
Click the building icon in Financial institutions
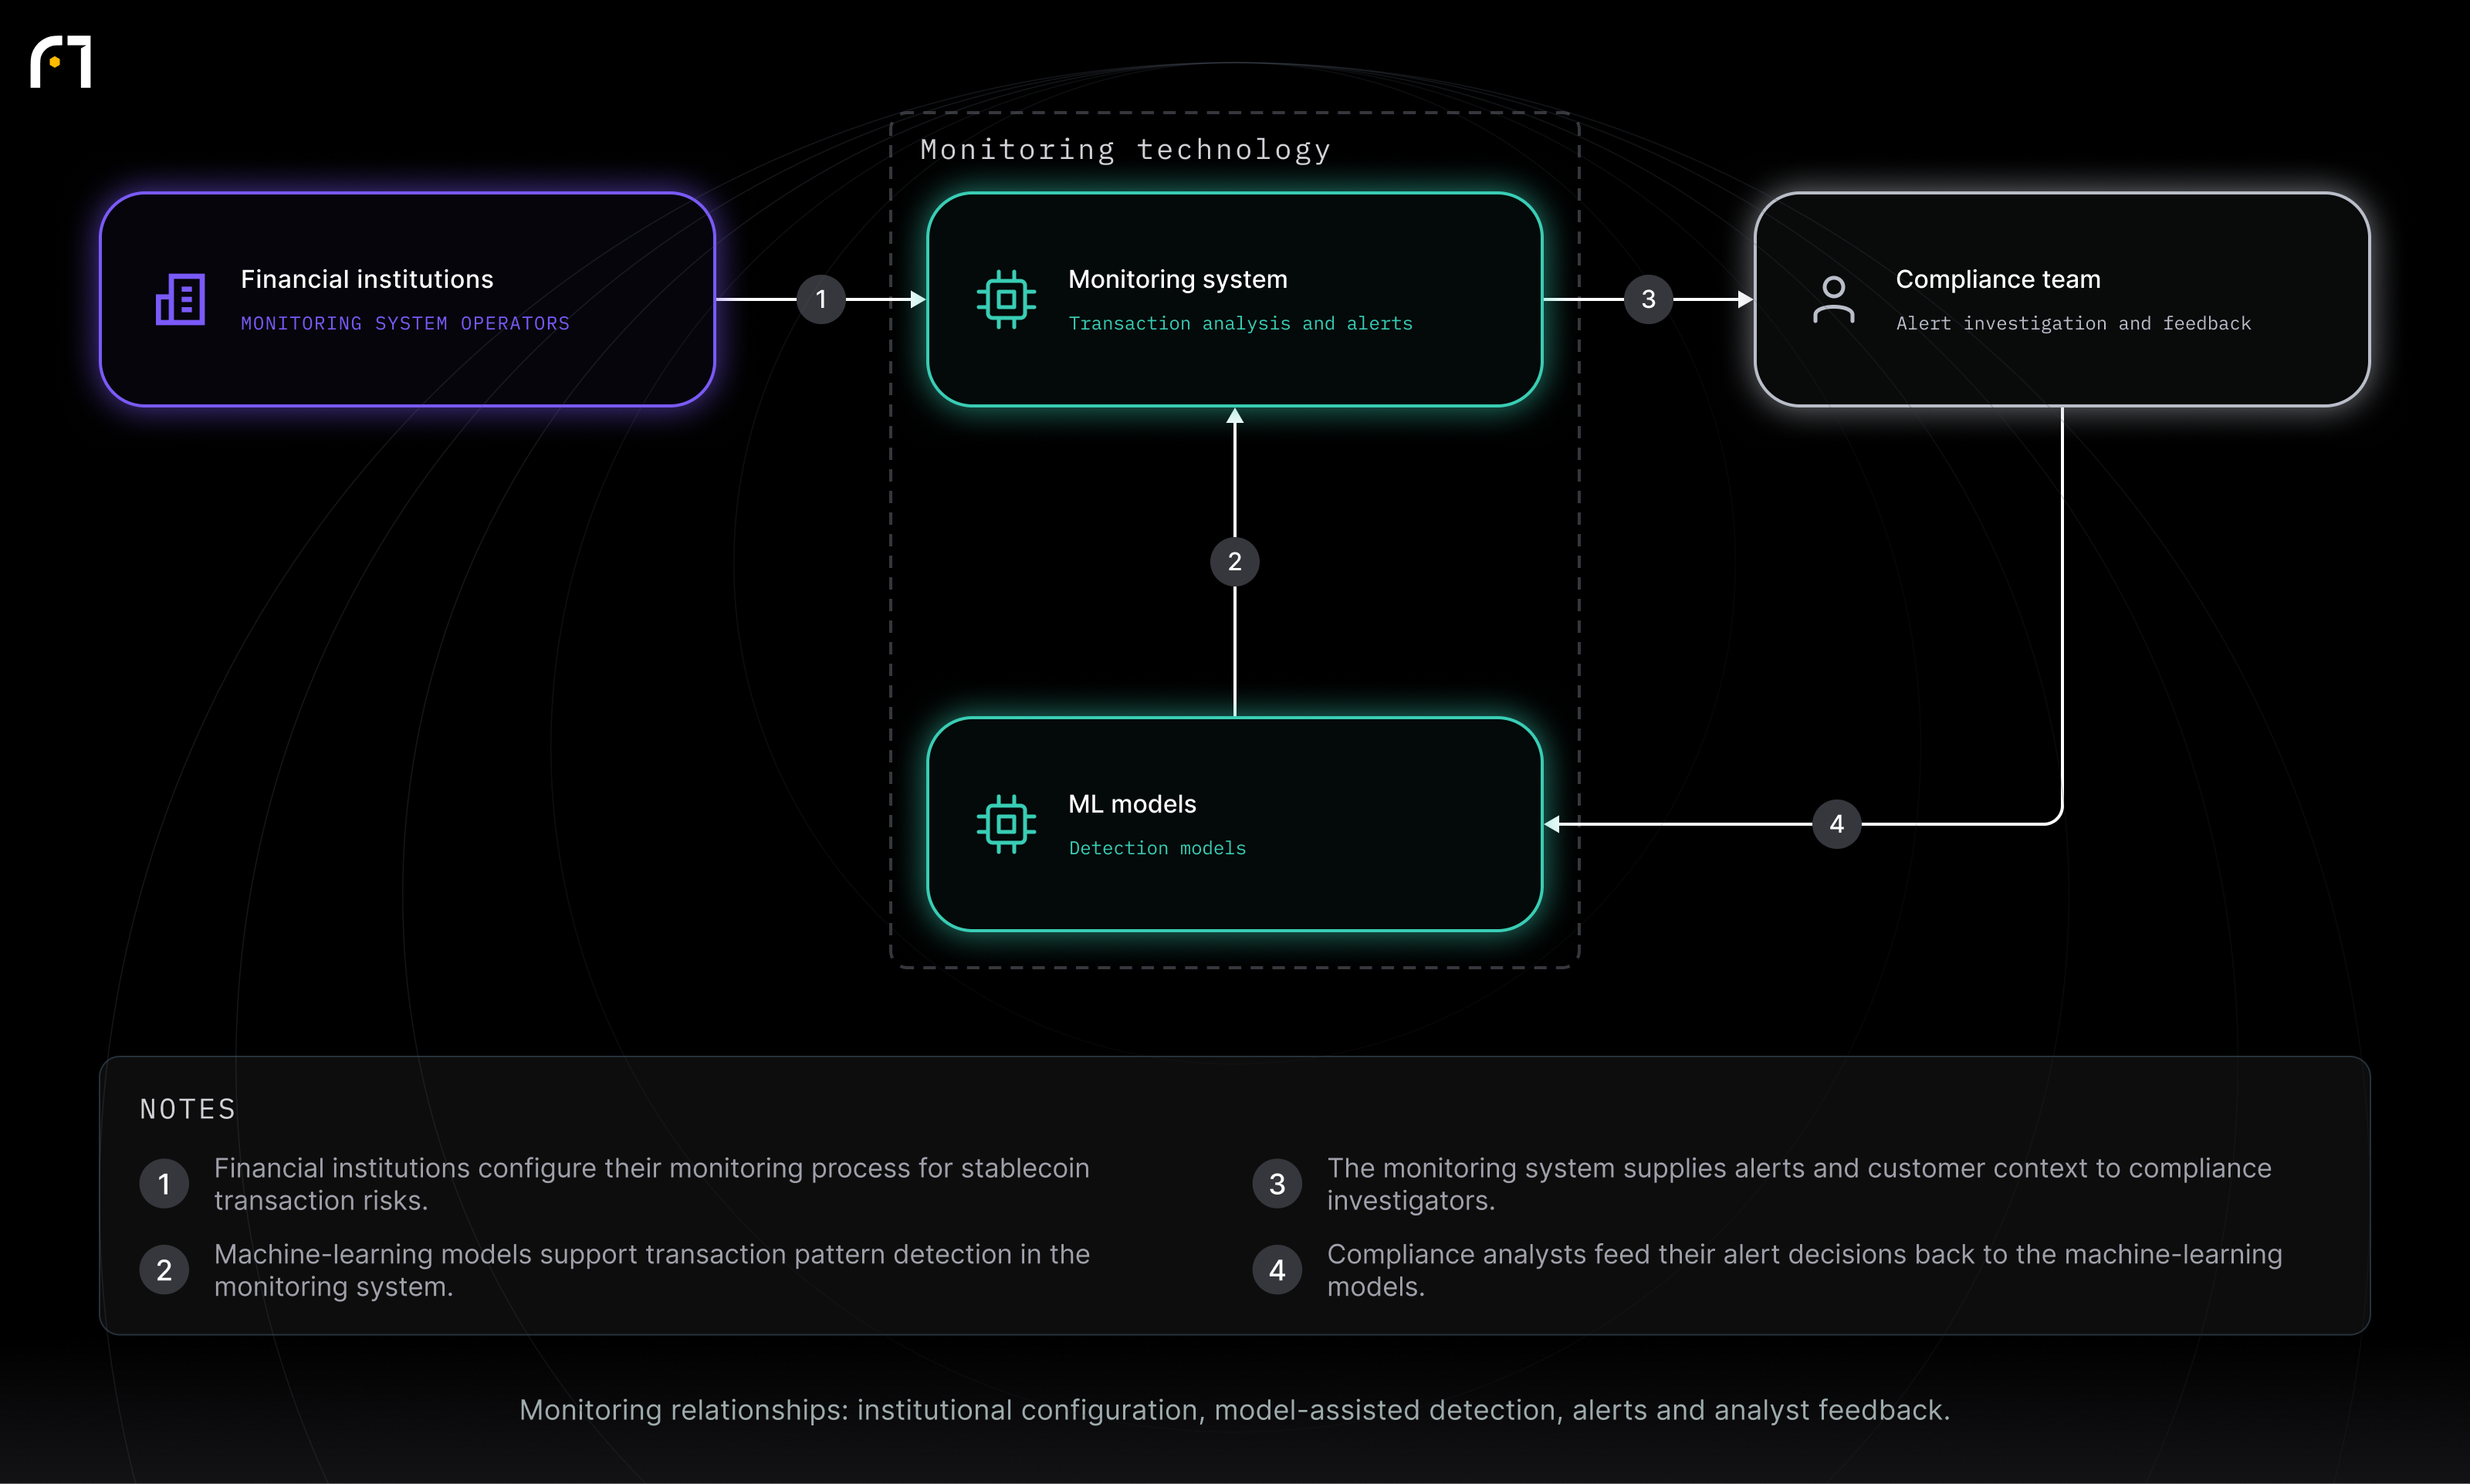click(180, 299)
